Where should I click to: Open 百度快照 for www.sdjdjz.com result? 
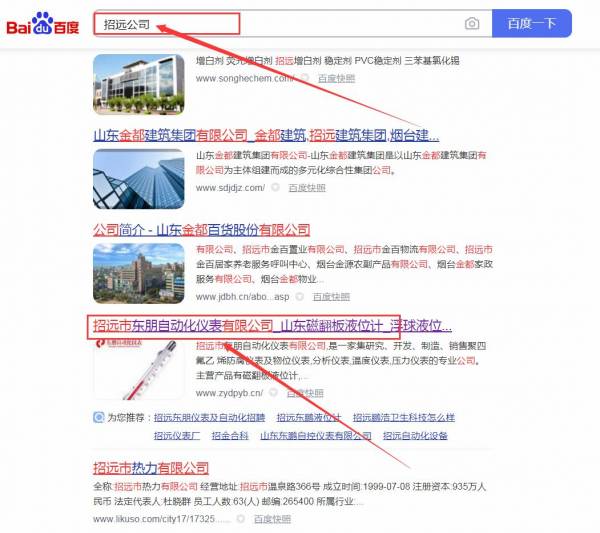coord(306,187)
